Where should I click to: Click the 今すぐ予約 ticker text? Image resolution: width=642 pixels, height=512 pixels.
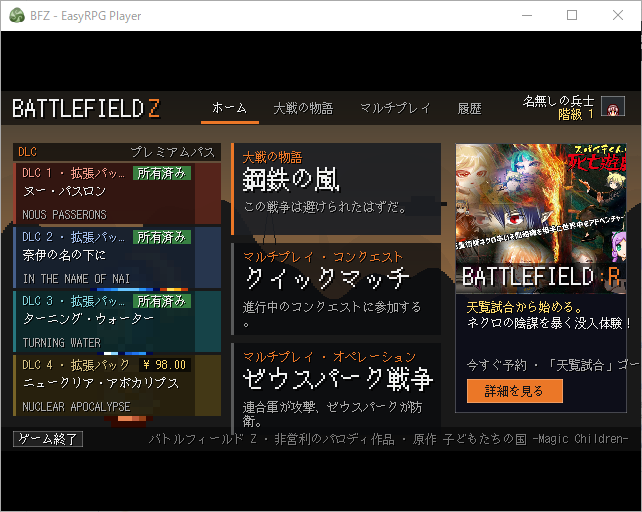click(x=552, y=365)
